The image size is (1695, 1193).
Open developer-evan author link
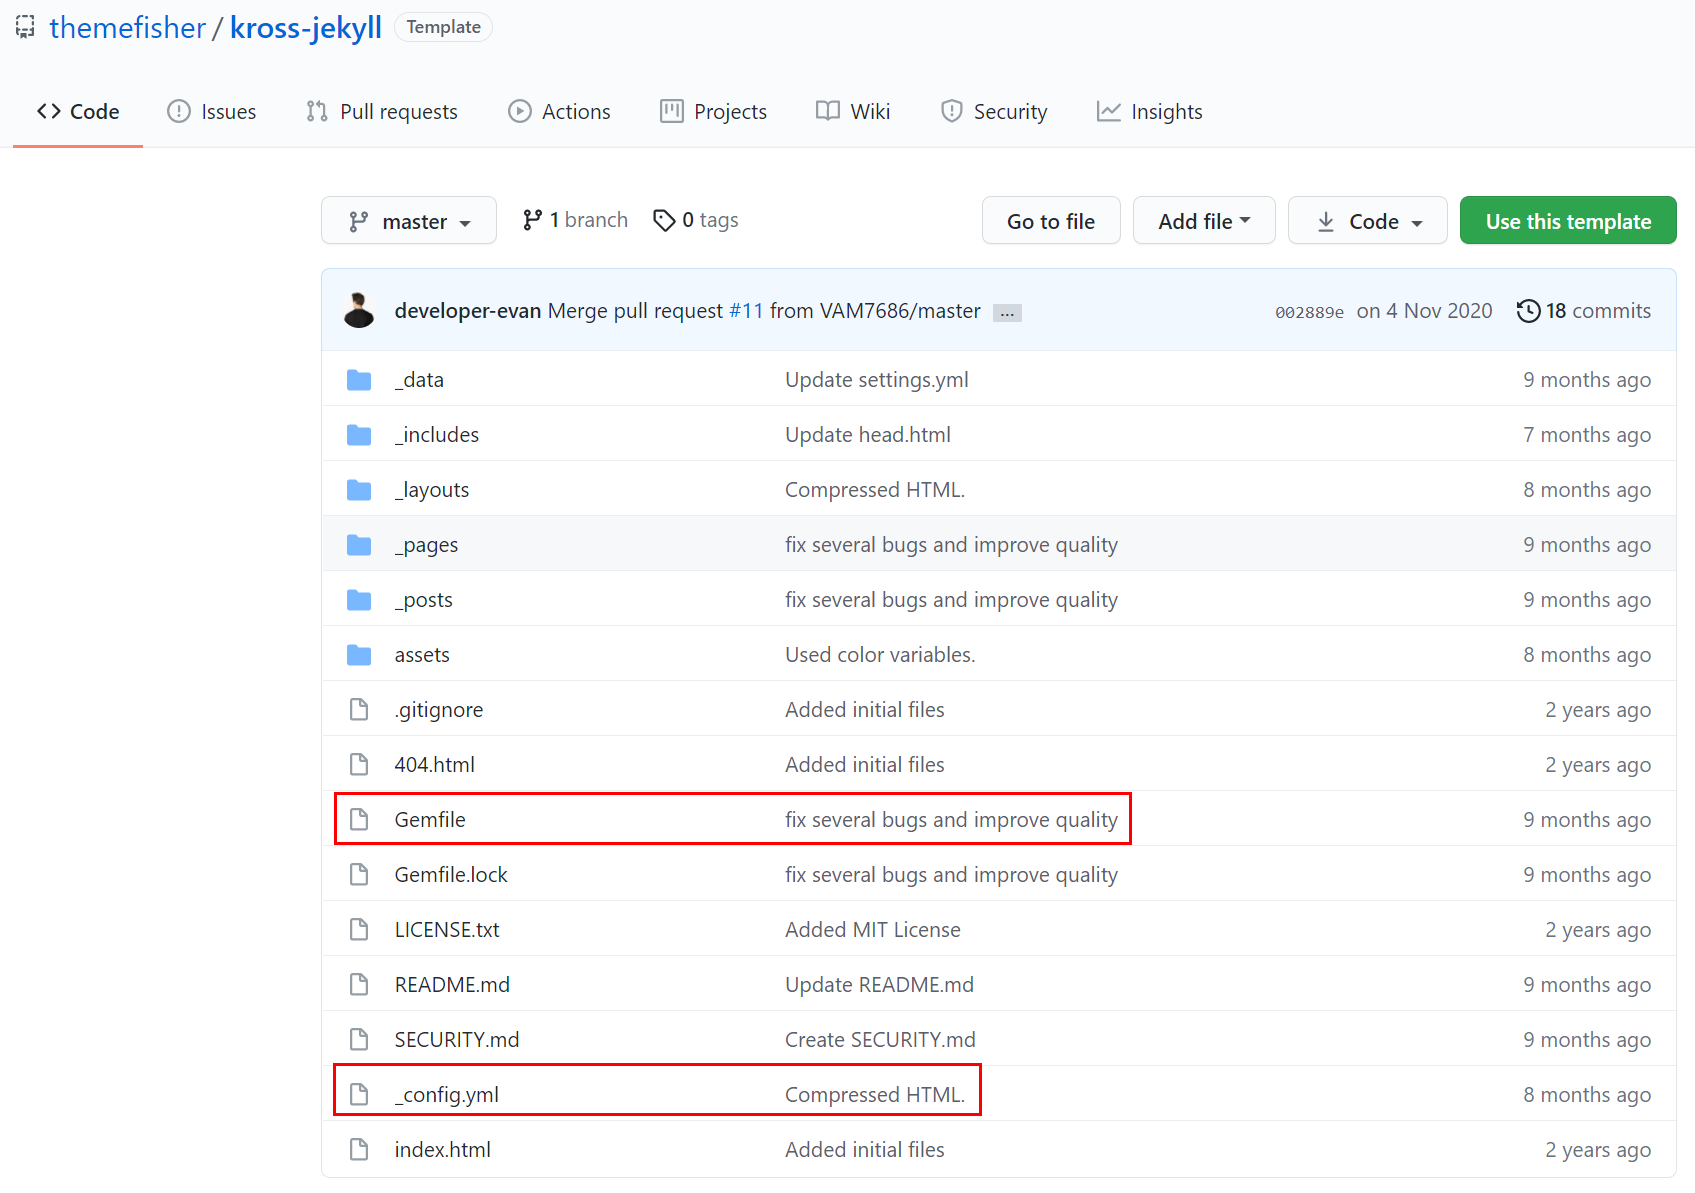pos(468,311)
